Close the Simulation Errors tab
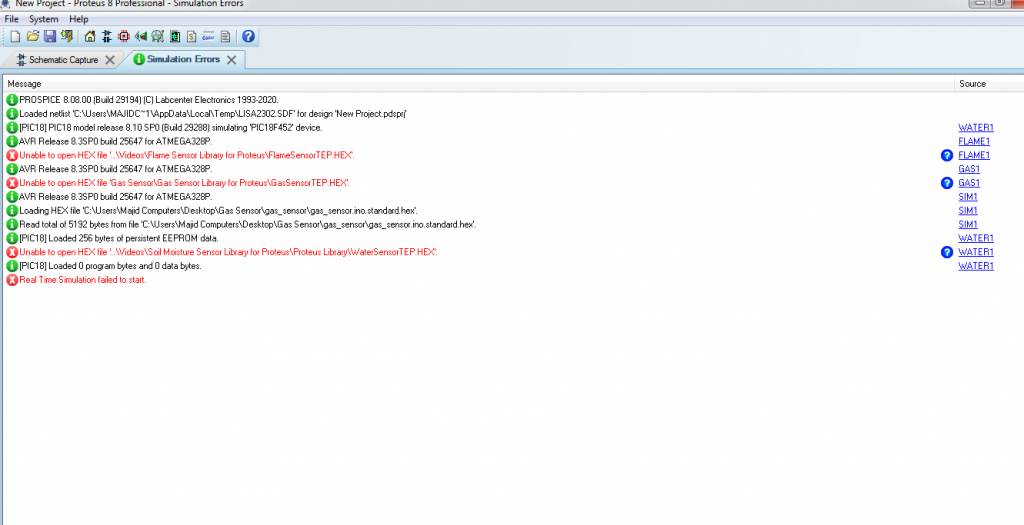This screenshot has width=1024, height=525. [231, 59]
